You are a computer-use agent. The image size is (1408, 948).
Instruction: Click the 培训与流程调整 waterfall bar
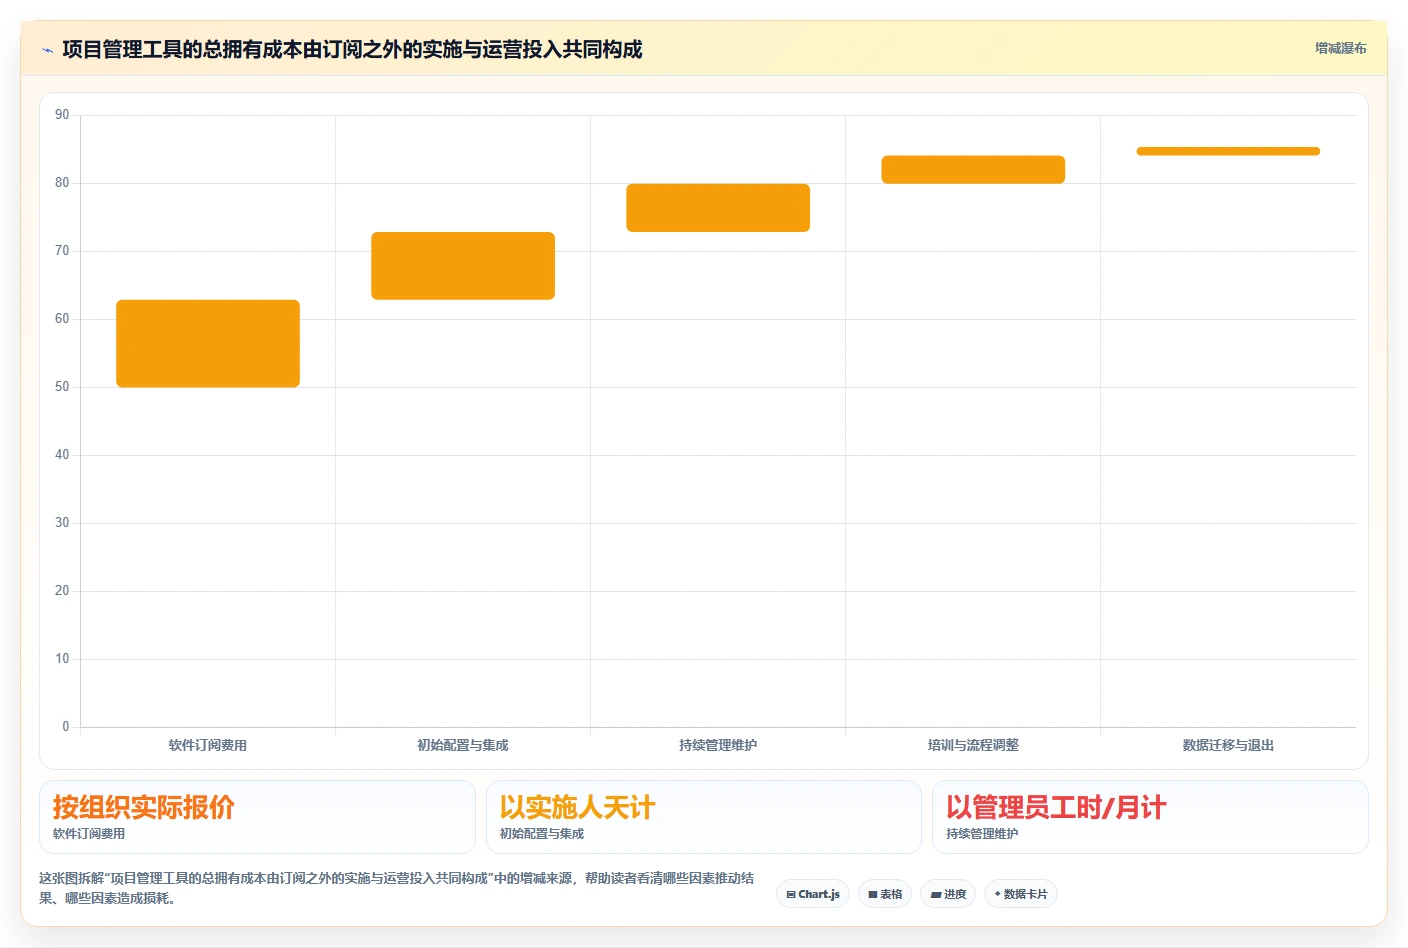point(973,169)
